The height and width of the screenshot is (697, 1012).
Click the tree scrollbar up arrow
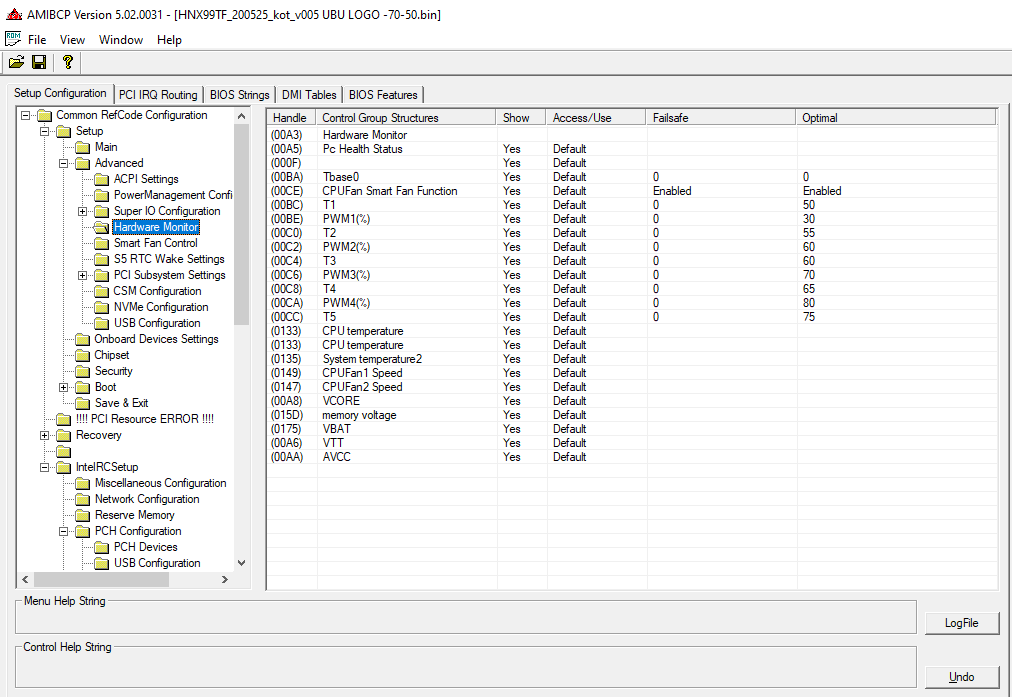pyautogui.click(x=241, y=116)
